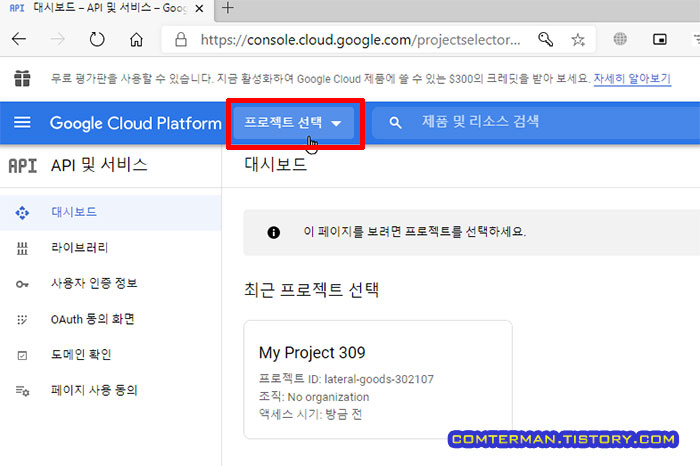
Task: Select 대시보드 in the sidebar
Action: tap(110, 212)
